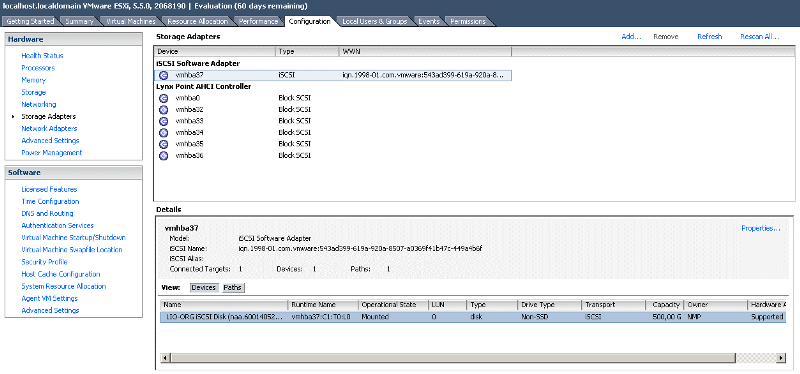The width and height of the screenshot is (800, 374).
Task: Click the vmhba0 adapter icon
Action: 164,98
